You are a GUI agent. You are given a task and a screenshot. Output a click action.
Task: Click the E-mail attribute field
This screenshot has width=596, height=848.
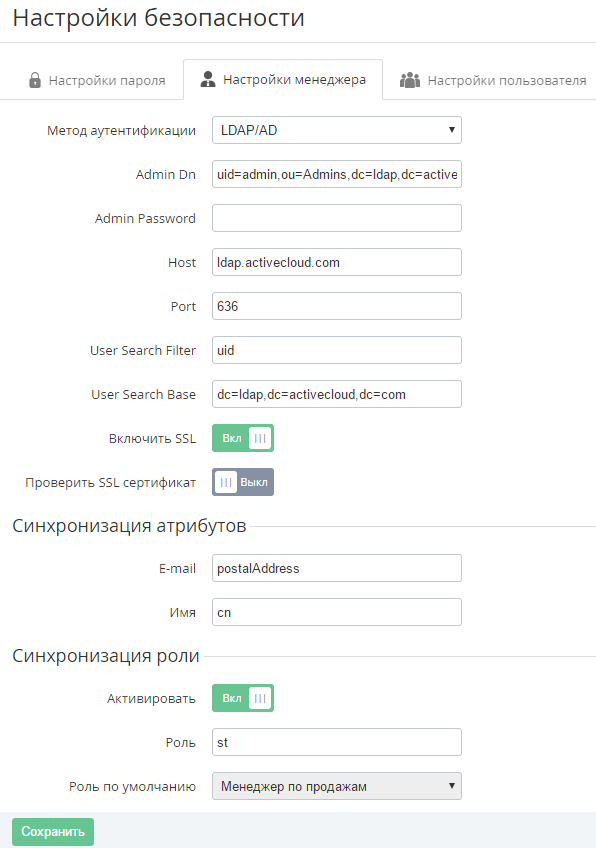coord(337,568)
